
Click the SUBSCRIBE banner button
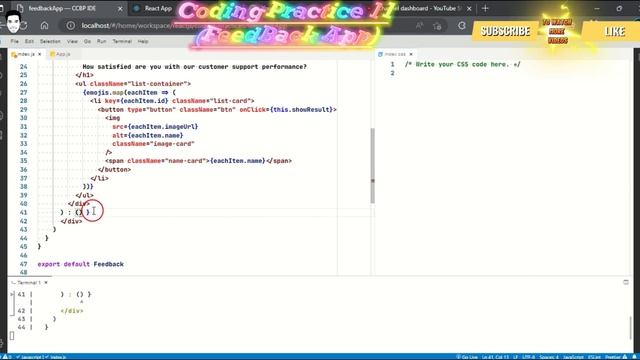(x=505, y=31)
